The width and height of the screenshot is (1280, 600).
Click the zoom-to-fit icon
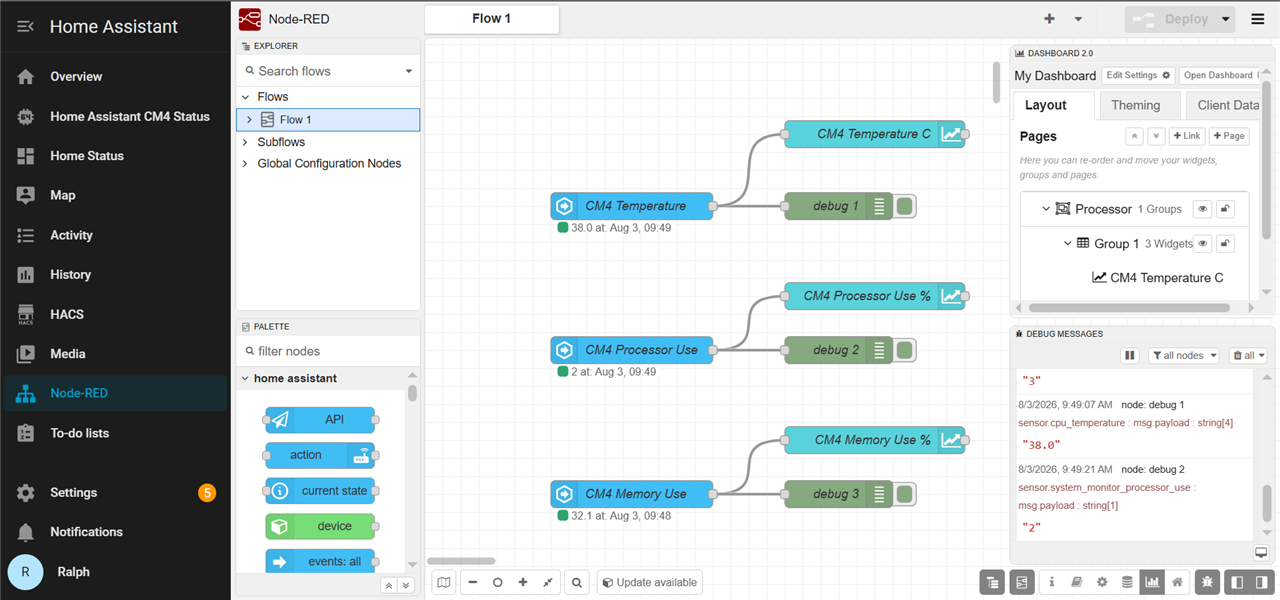548,582
